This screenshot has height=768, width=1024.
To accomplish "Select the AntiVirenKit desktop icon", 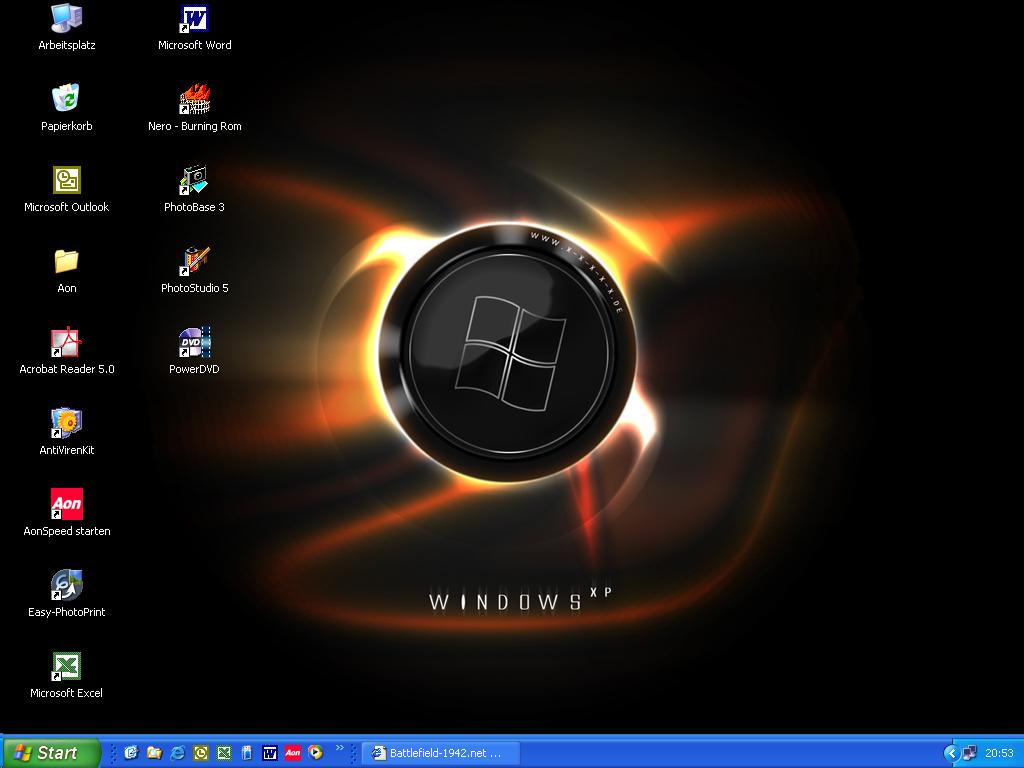I will tap(67, 432).
